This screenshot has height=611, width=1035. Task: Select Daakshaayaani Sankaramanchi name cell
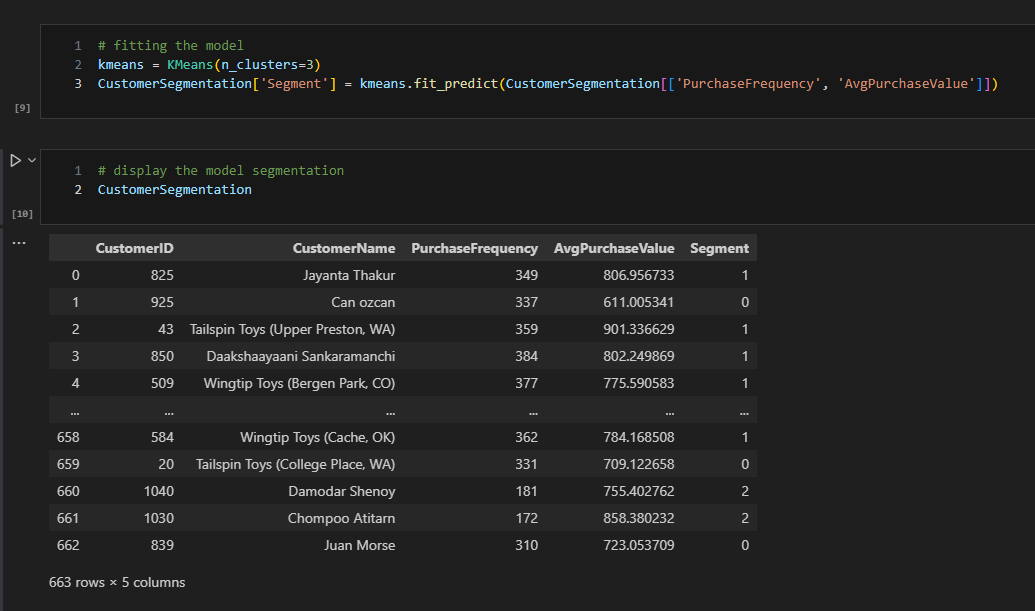point(301,356)
